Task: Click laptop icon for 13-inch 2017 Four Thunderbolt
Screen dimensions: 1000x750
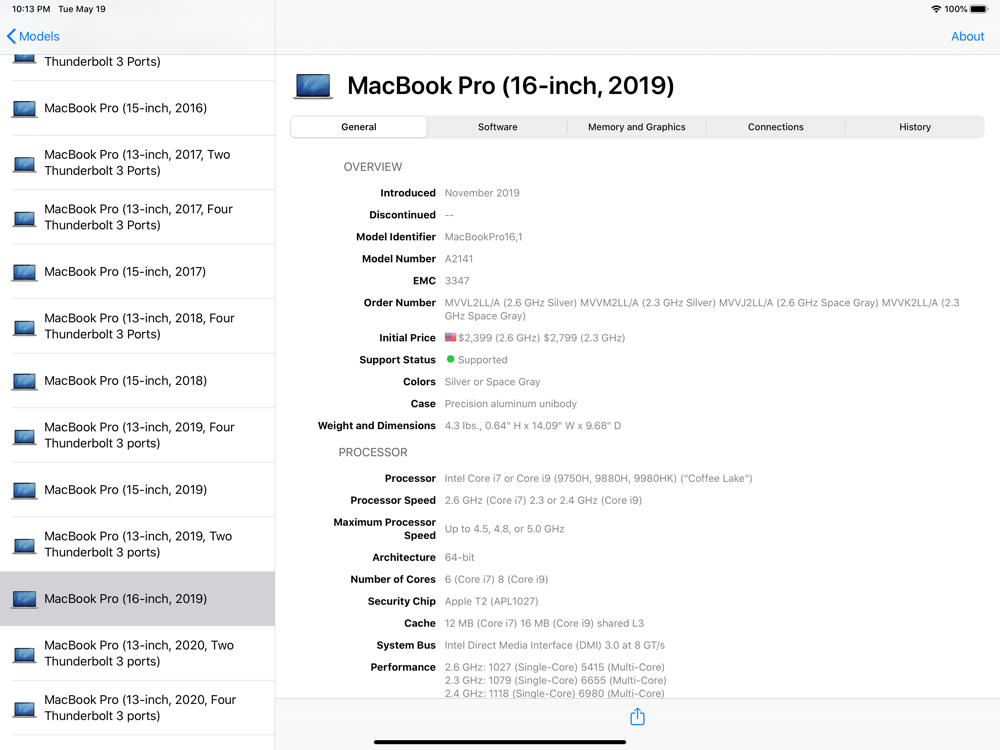Action: [x=25, y=219]
